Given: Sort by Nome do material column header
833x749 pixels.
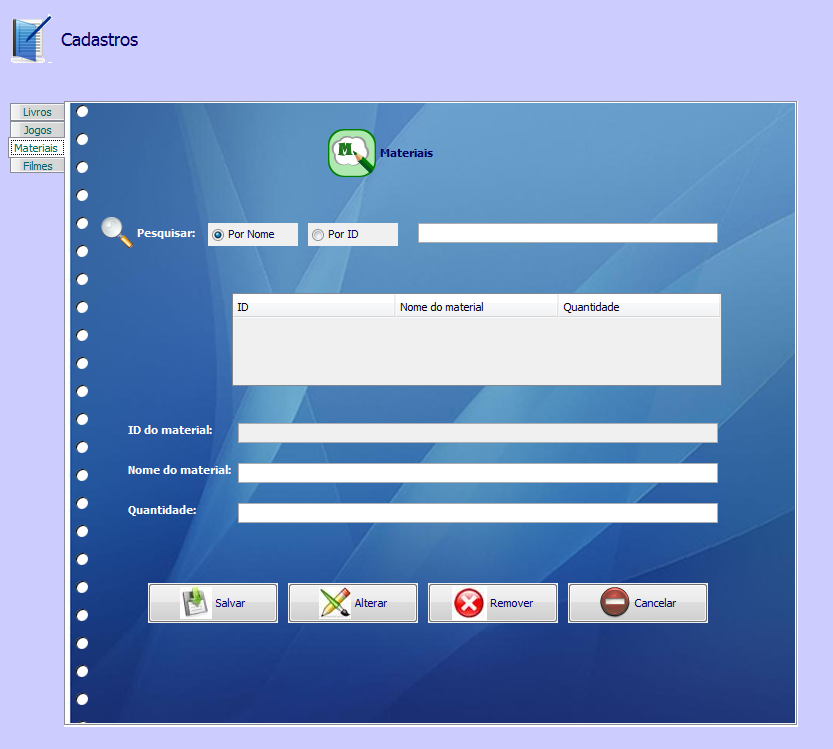Looking at the screenshot, I should pos(477,307).
